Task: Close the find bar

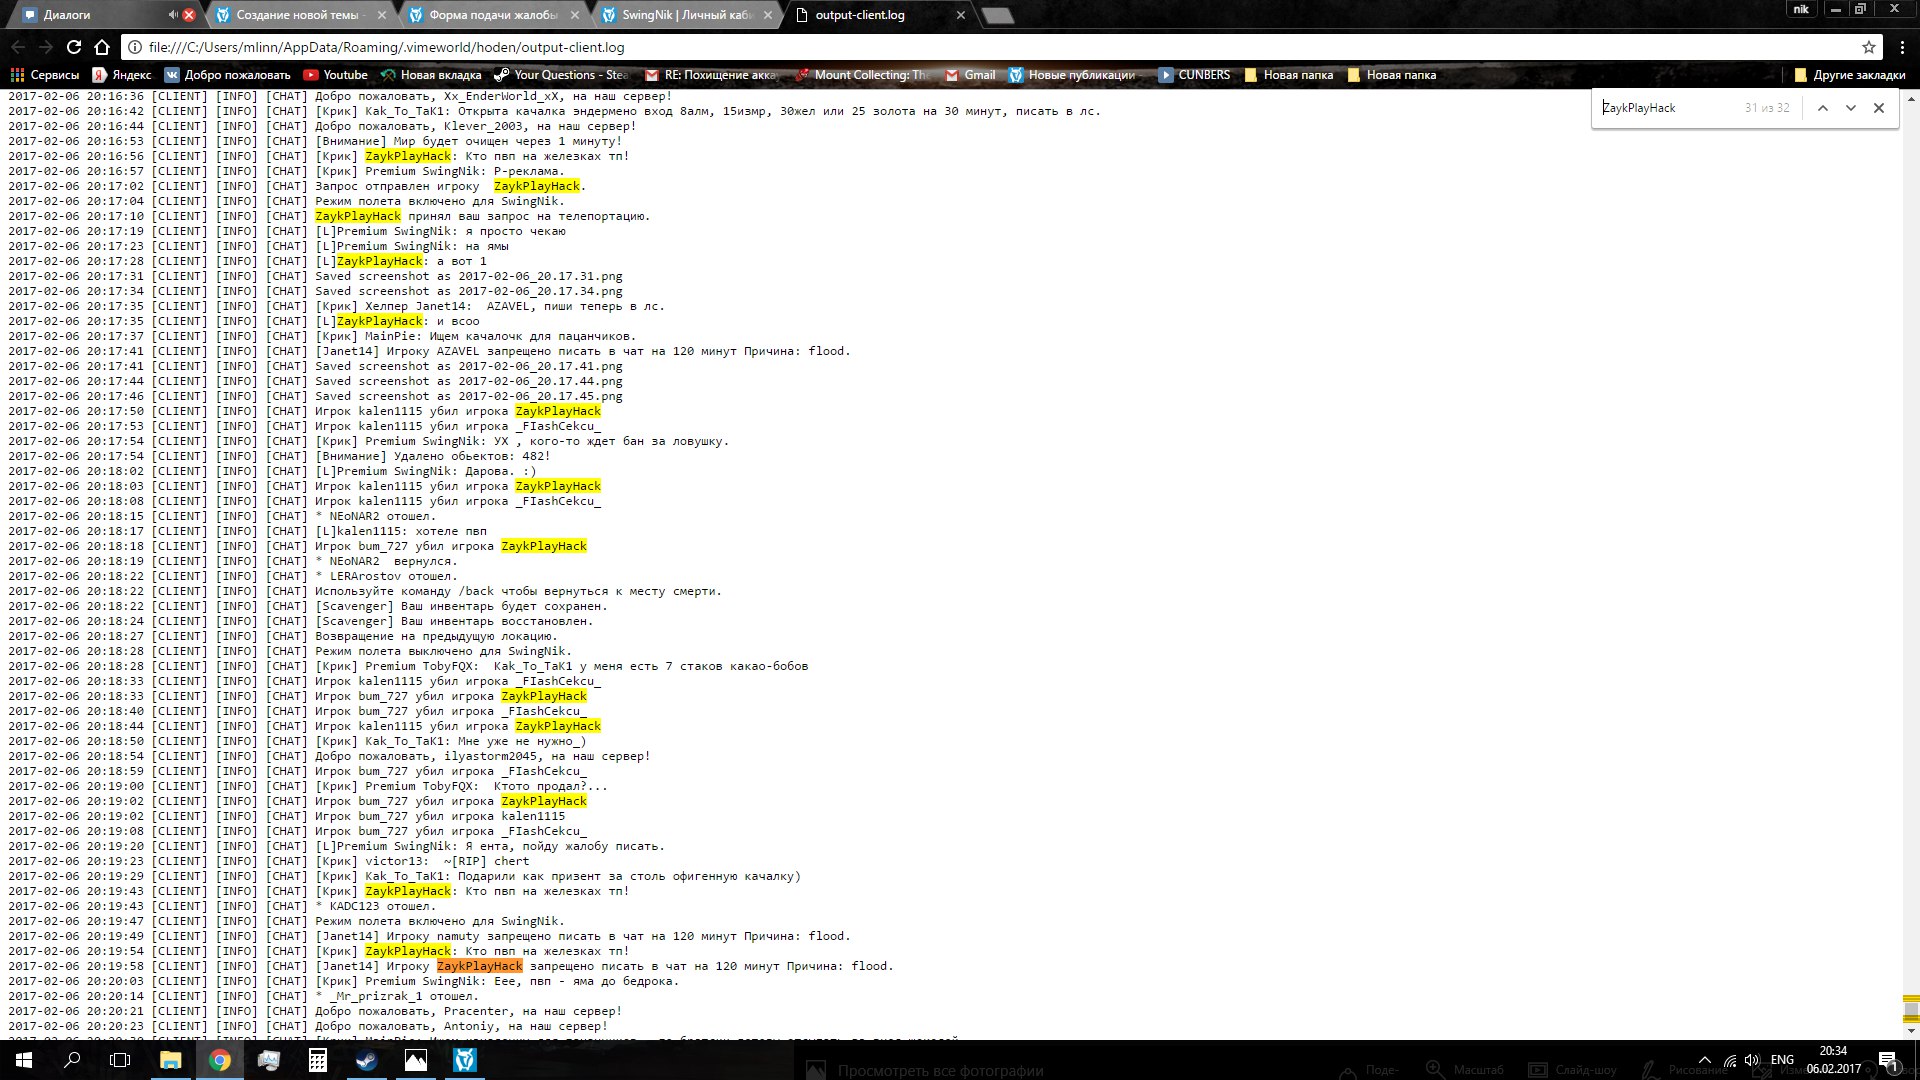Action: [1879, 108]
